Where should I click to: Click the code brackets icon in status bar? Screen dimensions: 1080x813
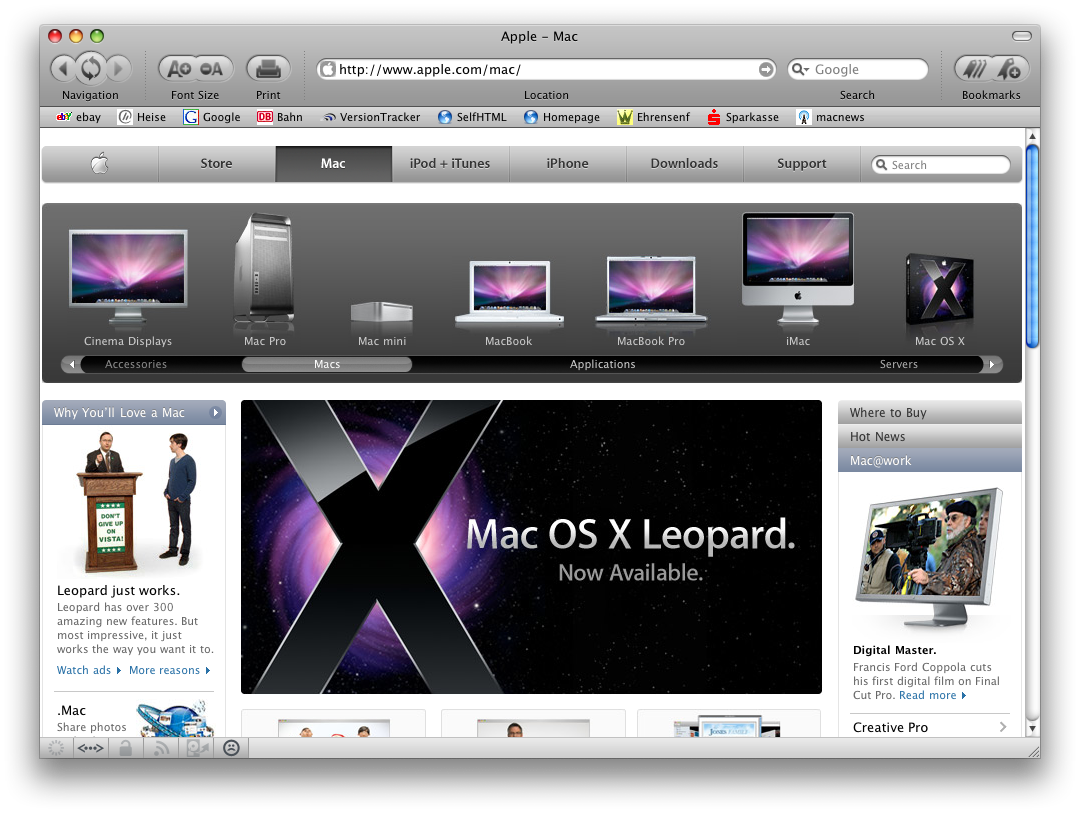point(90,748)
